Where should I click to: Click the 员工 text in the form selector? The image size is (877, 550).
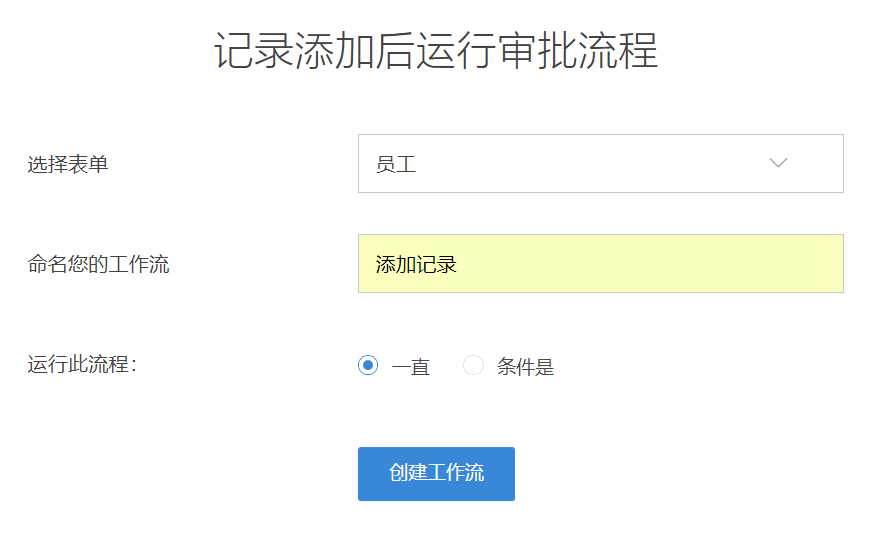[x=396, y=165]
